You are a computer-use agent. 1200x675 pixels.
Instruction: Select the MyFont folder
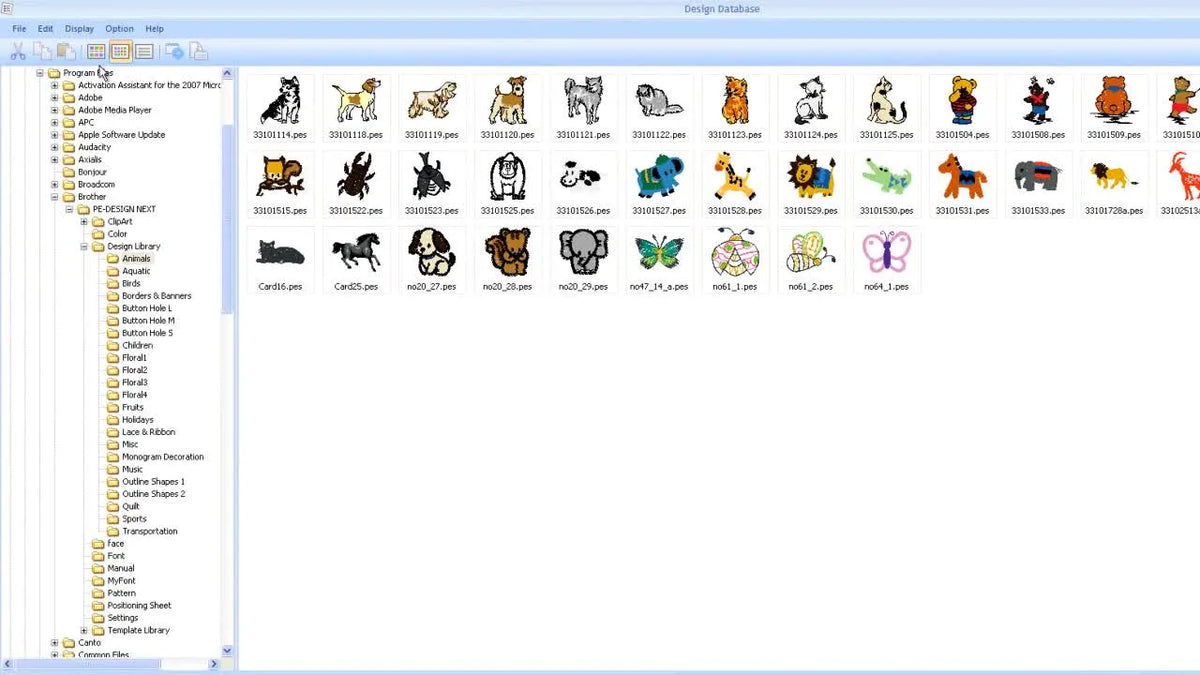[x=121, y=580]
